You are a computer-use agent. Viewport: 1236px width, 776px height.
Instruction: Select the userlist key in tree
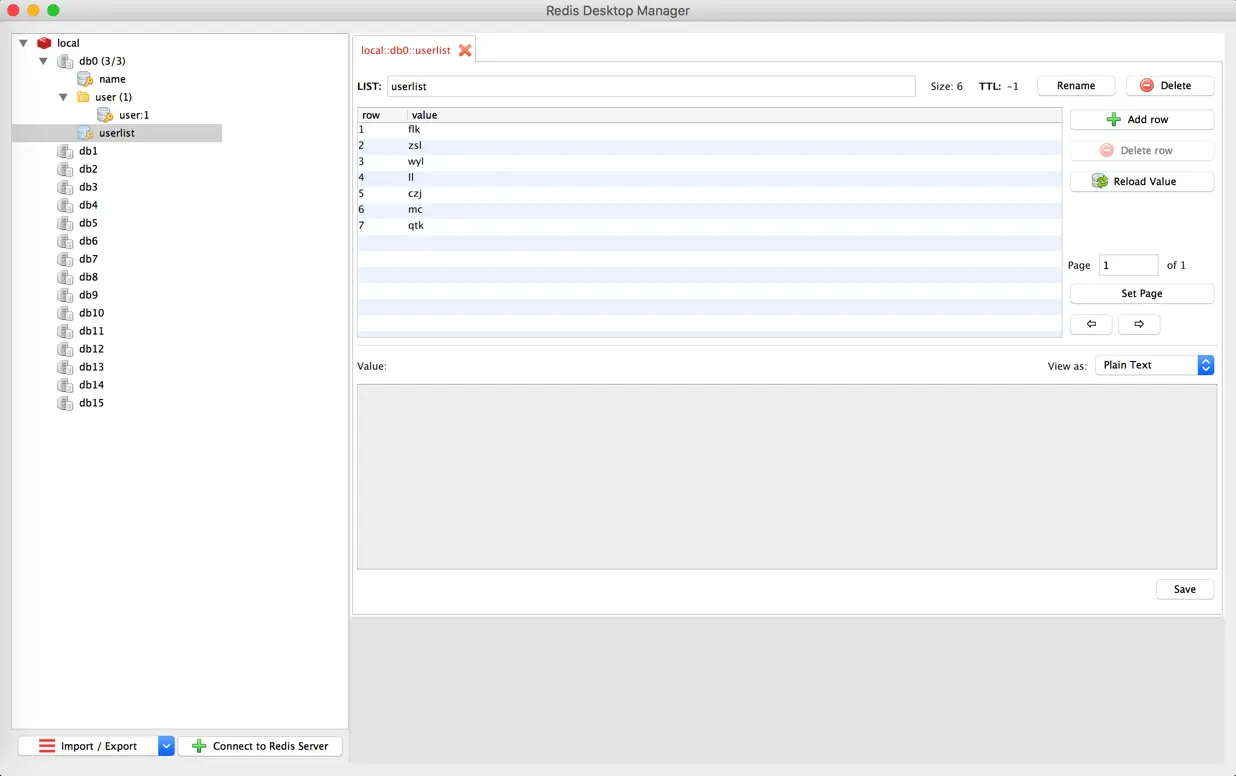tap(116, 133)
